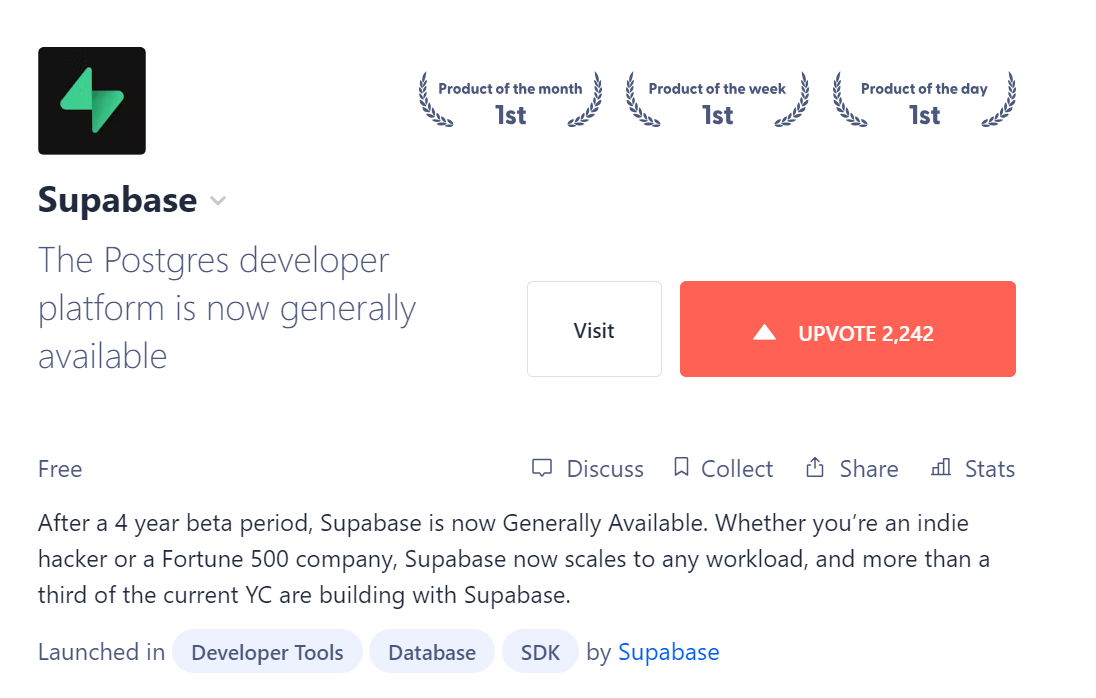Click the Supabase lightning bolt logo
1096x698 pixels.
click(x=92, y=101)
